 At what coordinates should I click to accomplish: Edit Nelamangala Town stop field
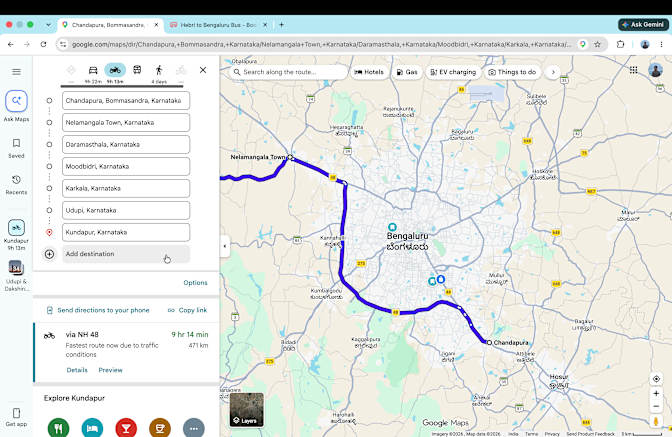[126, 123]
